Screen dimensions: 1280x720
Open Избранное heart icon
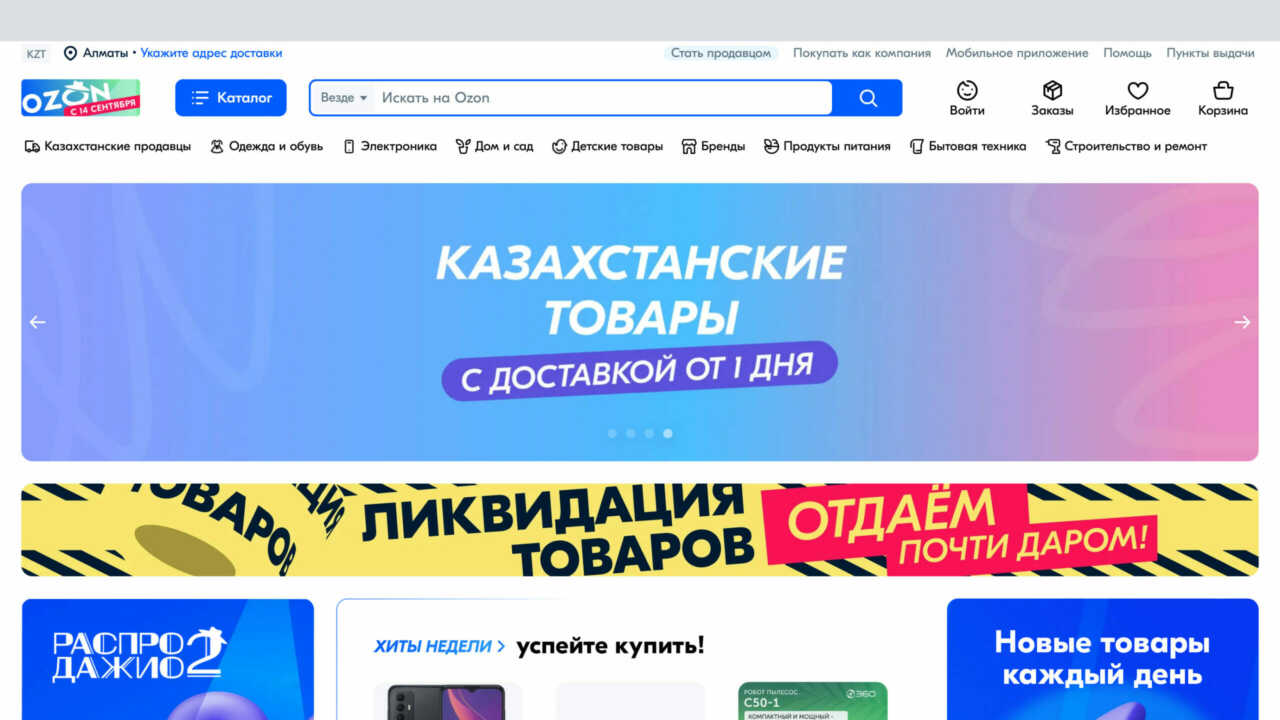click(x=1138, y=90)
